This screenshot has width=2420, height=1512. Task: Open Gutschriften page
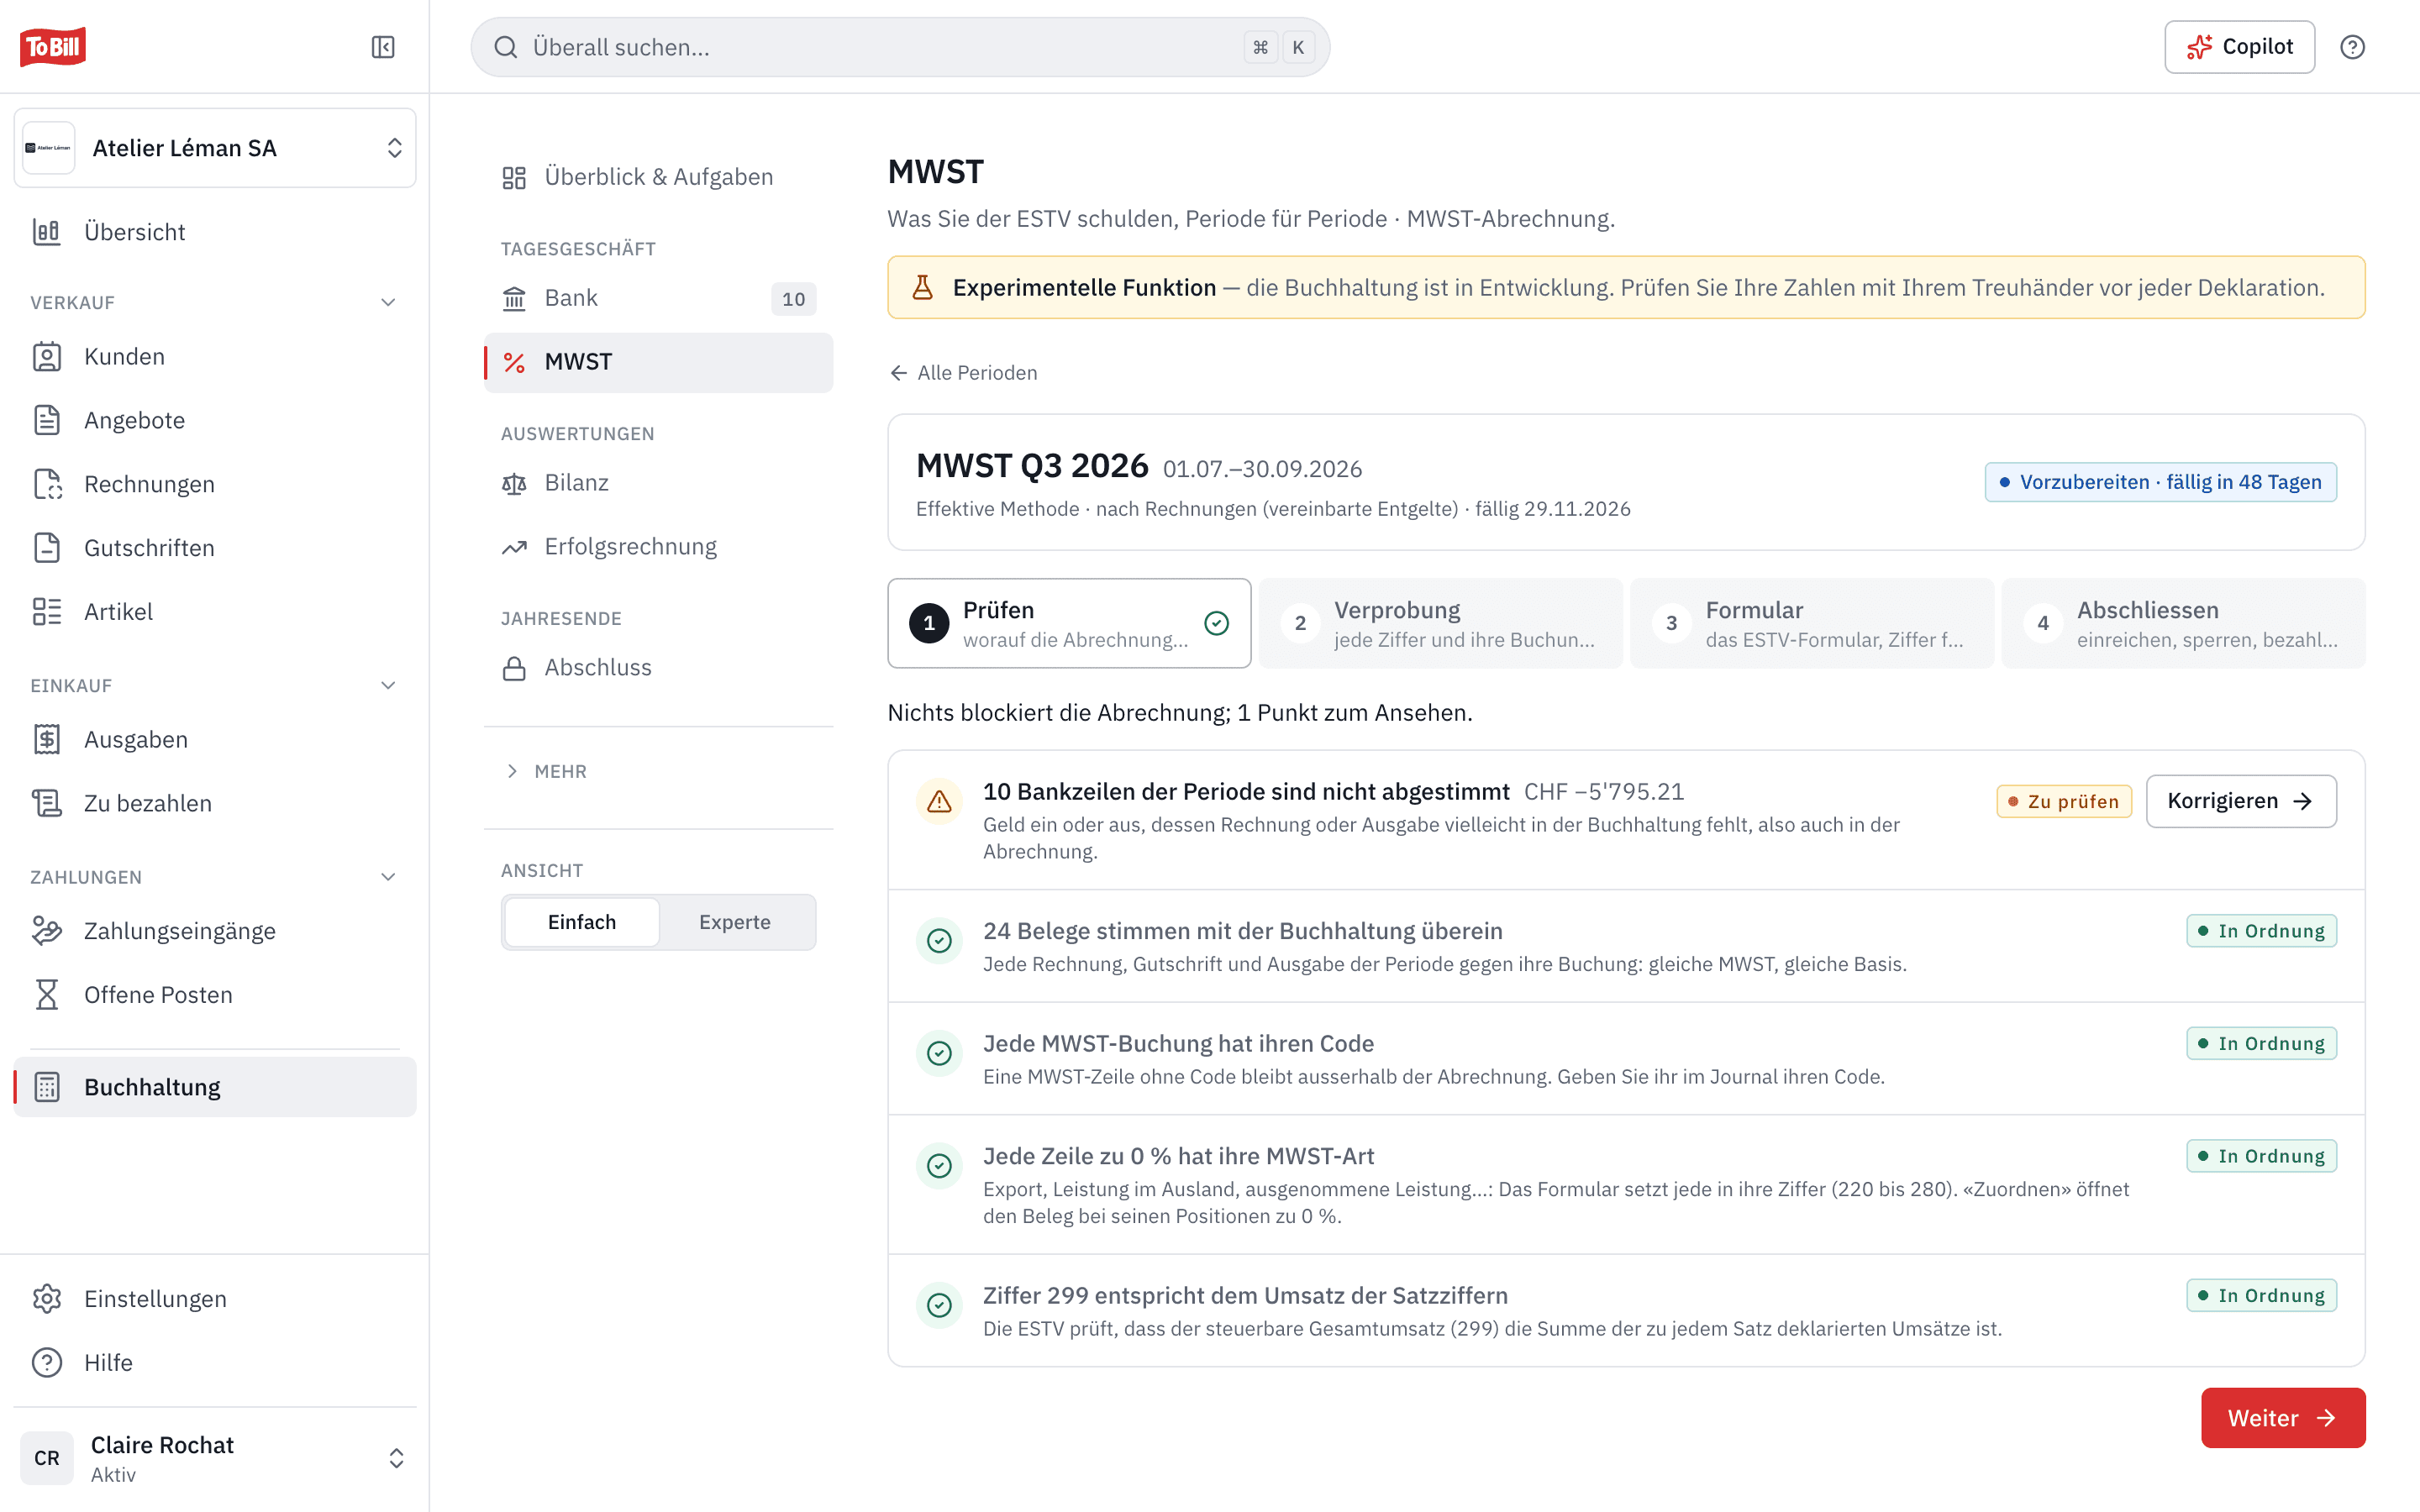[215, 548]
